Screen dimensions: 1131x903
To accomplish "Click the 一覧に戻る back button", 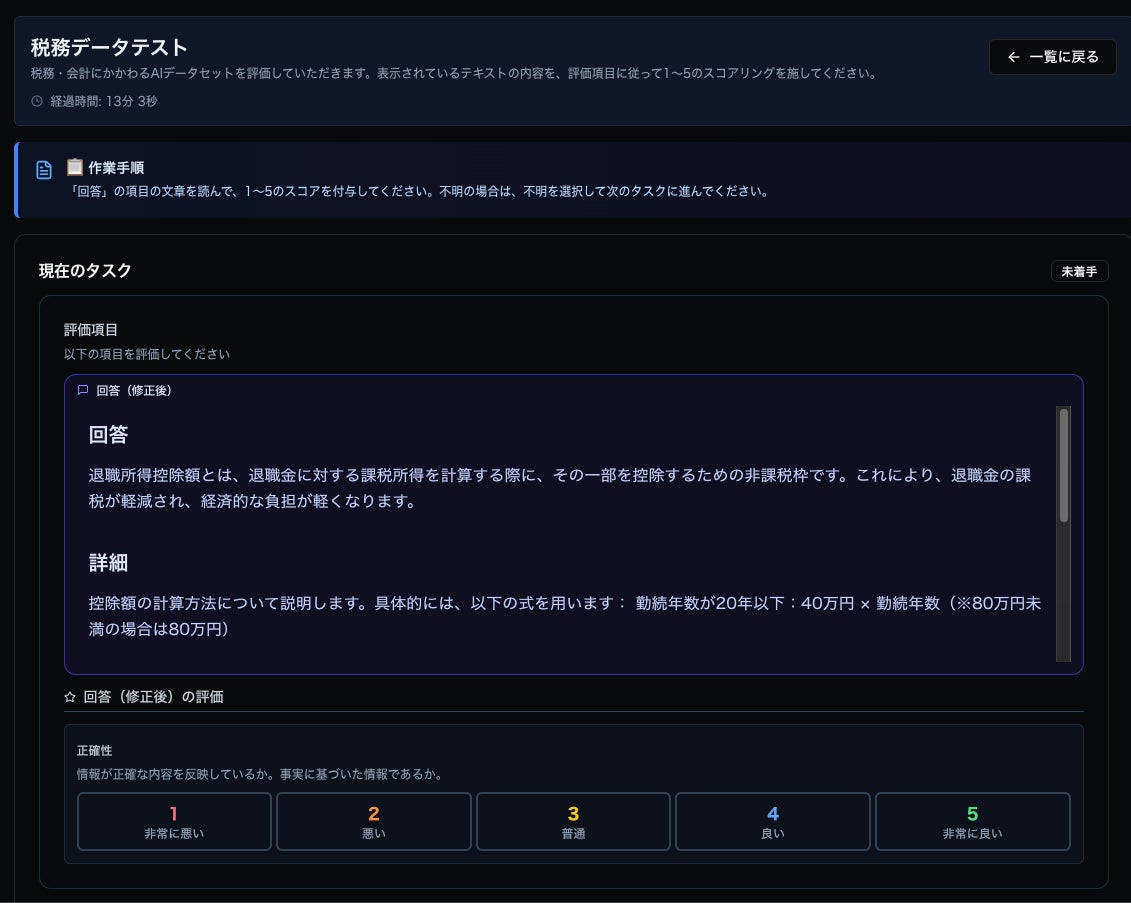I will [1052, 57].
